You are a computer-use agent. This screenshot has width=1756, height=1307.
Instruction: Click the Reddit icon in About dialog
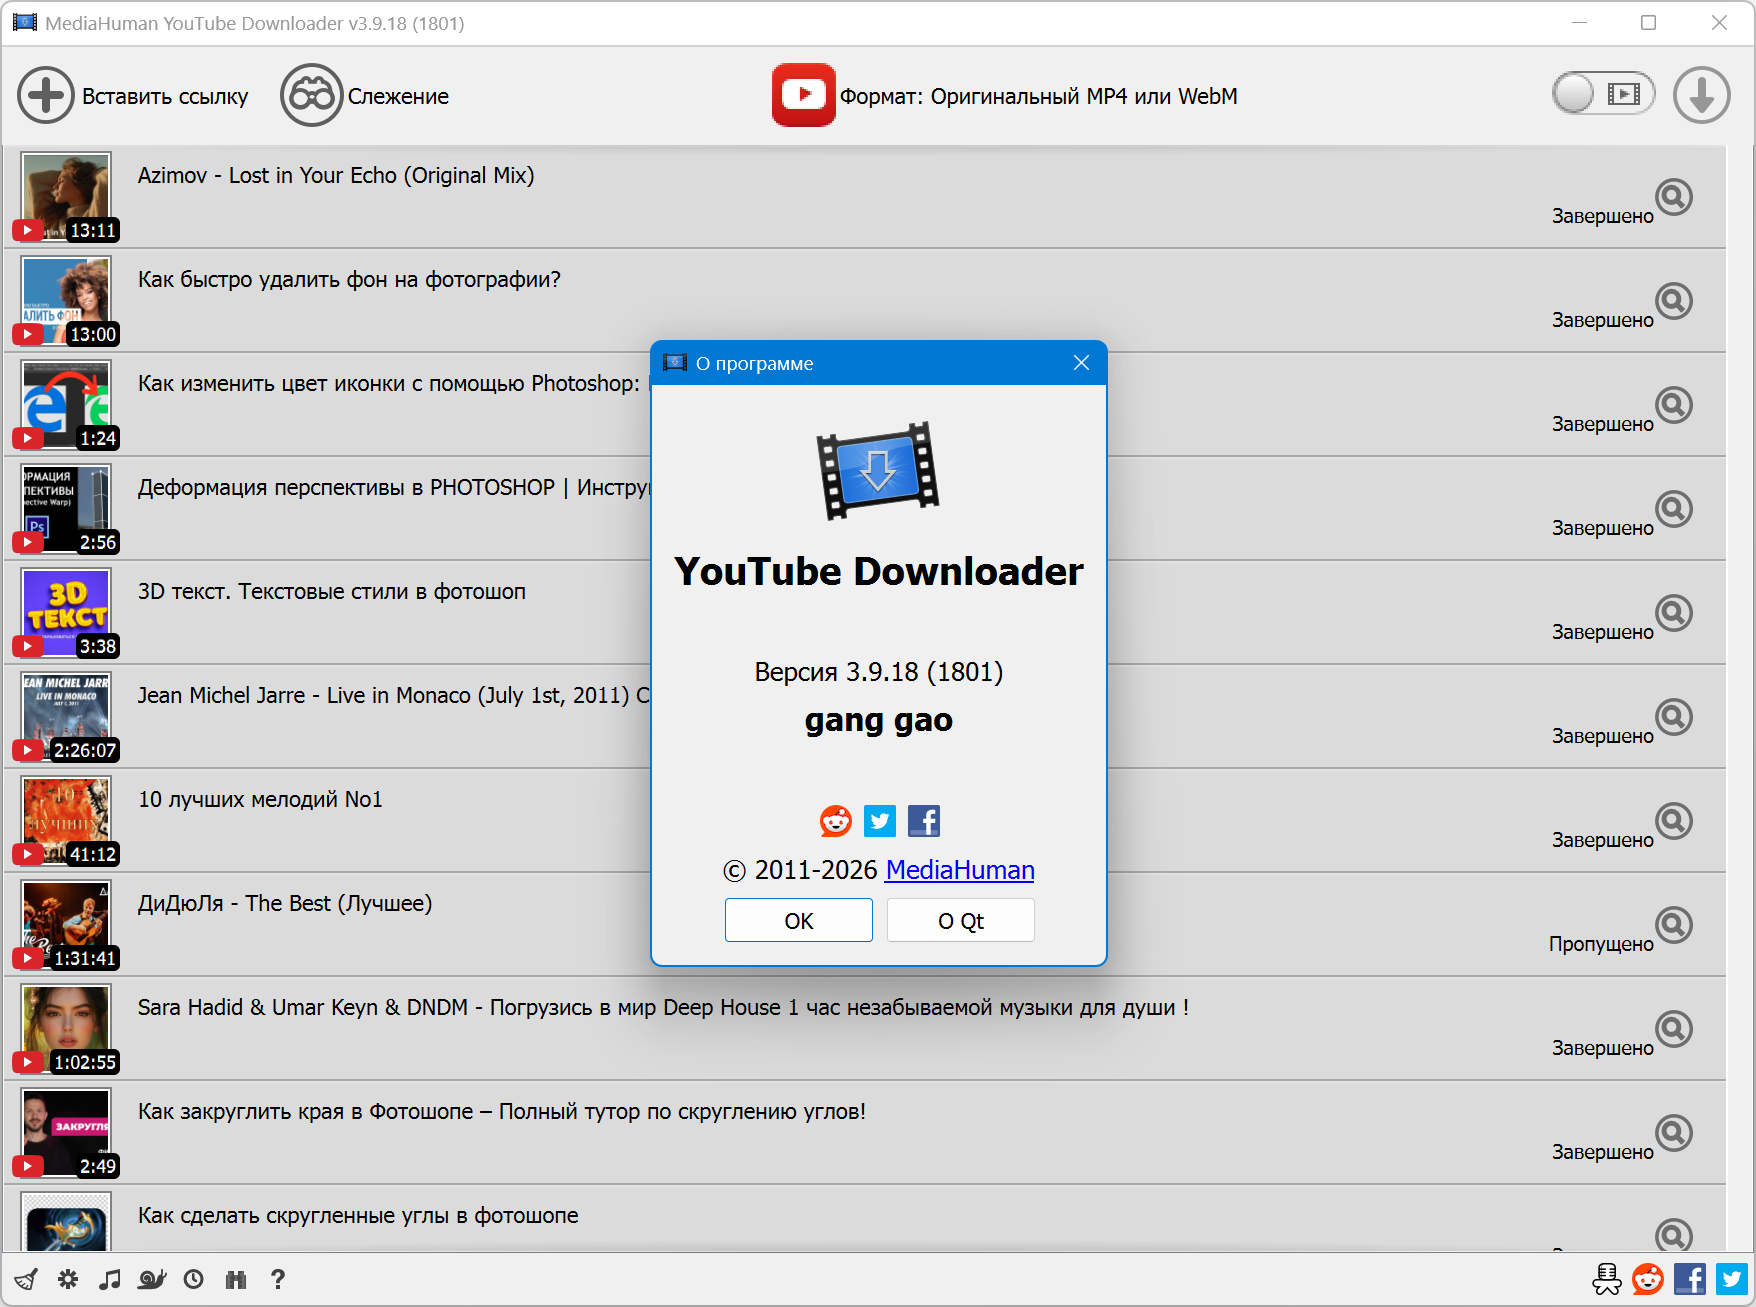pyautogui.click(x=836, y=821)
